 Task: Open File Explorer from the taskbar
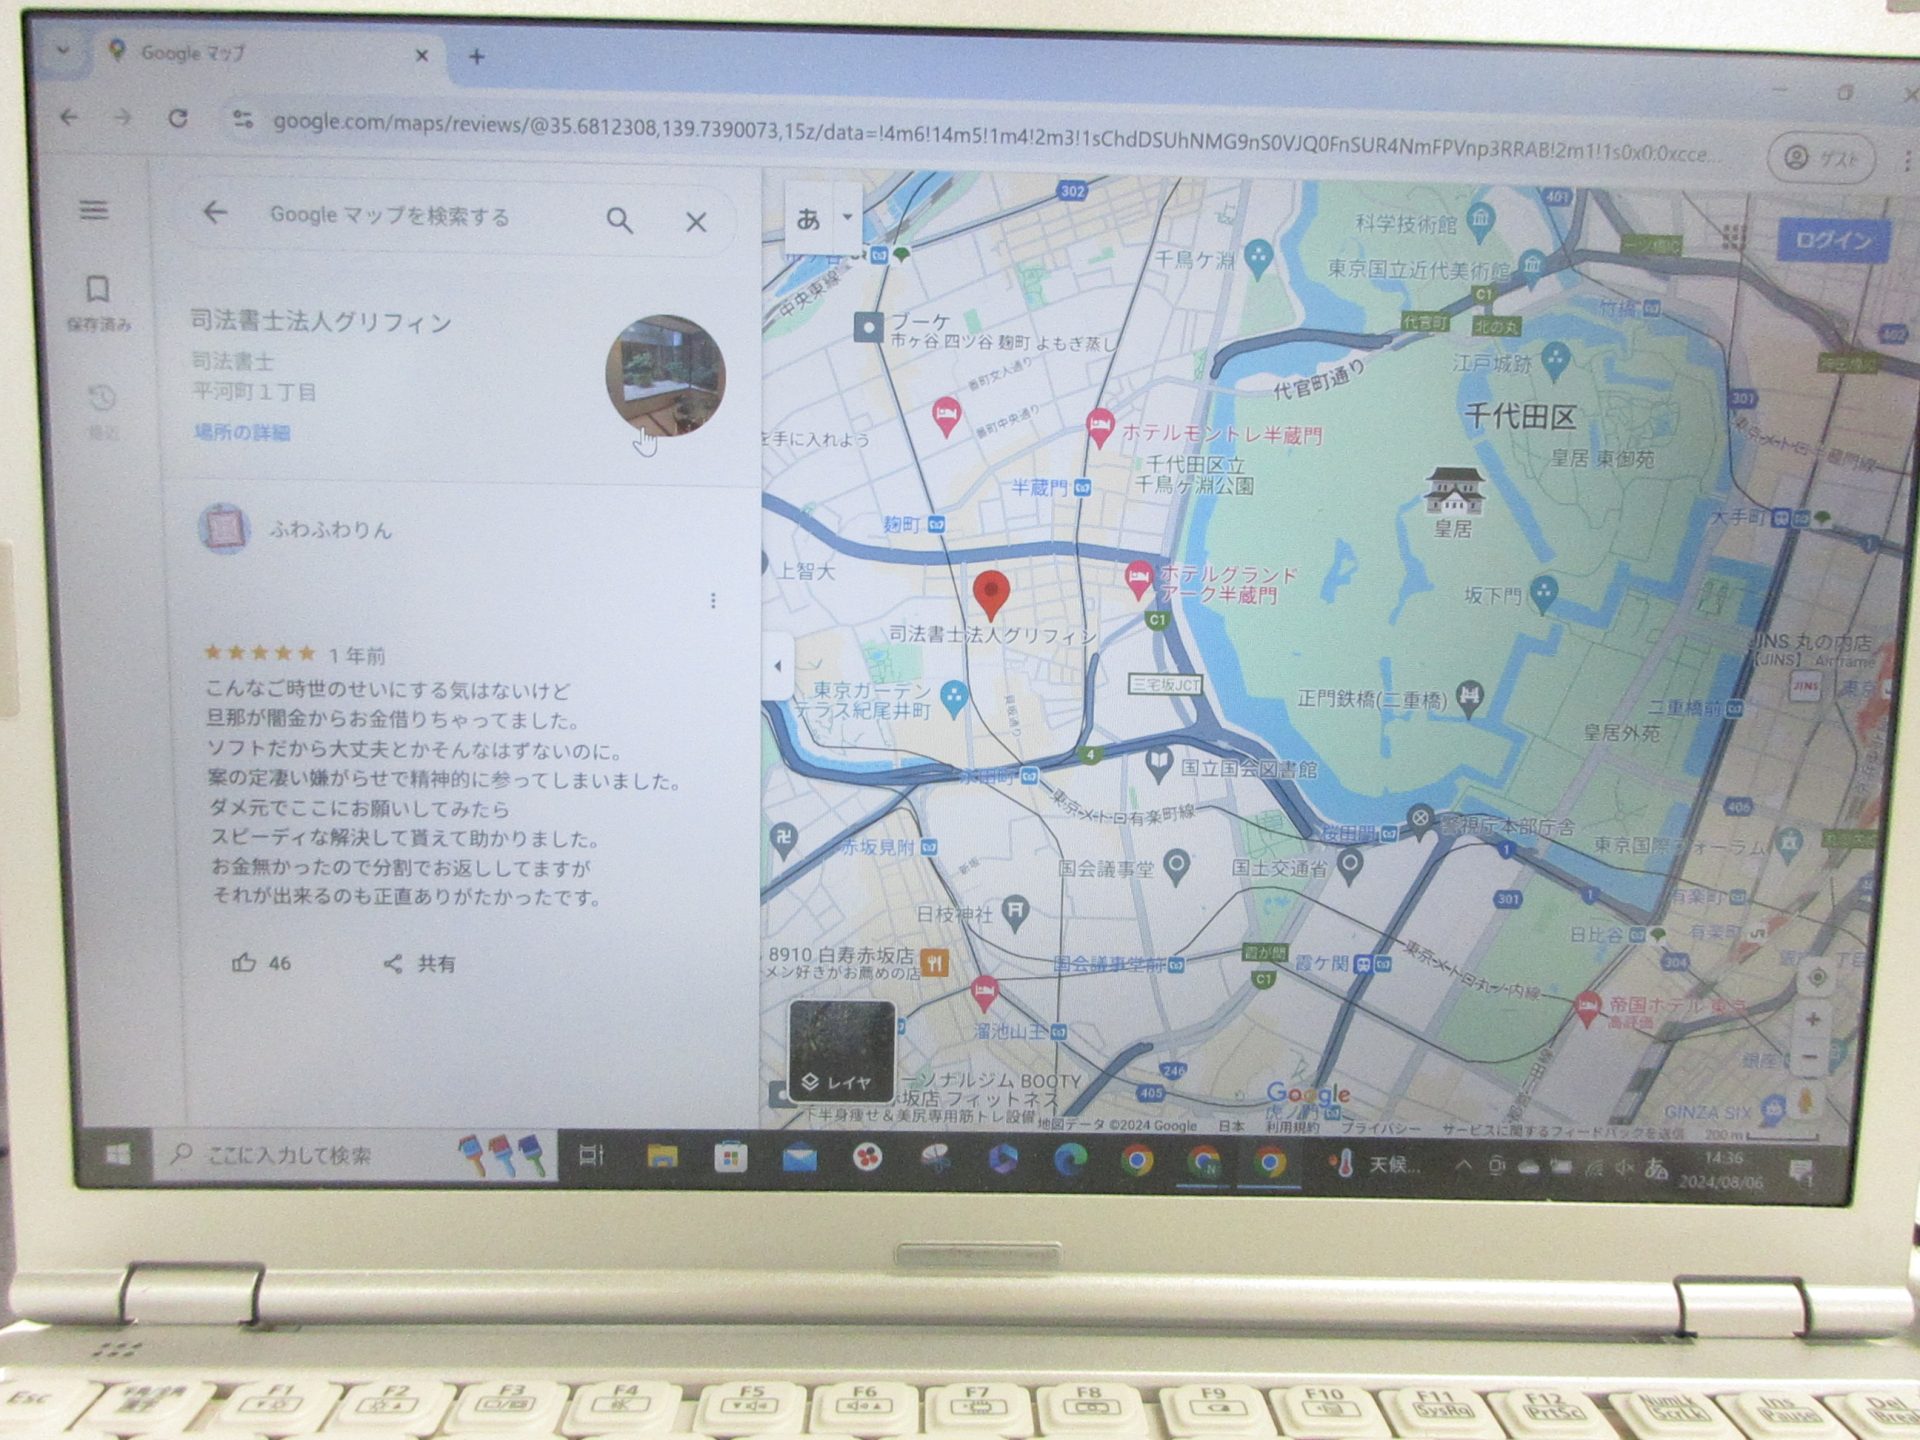[662, 1157]
